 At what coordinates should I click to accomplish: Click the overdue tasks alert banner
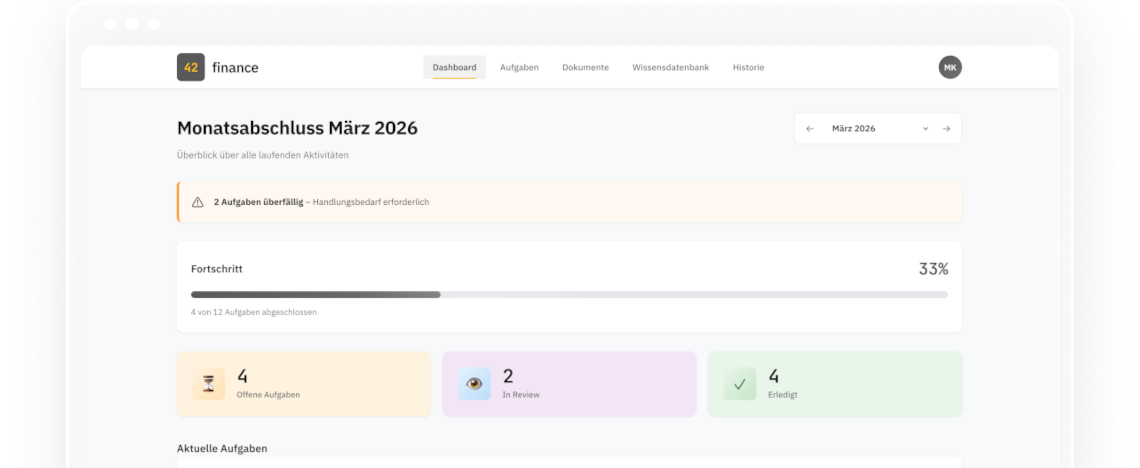click(x=570, y=202)
